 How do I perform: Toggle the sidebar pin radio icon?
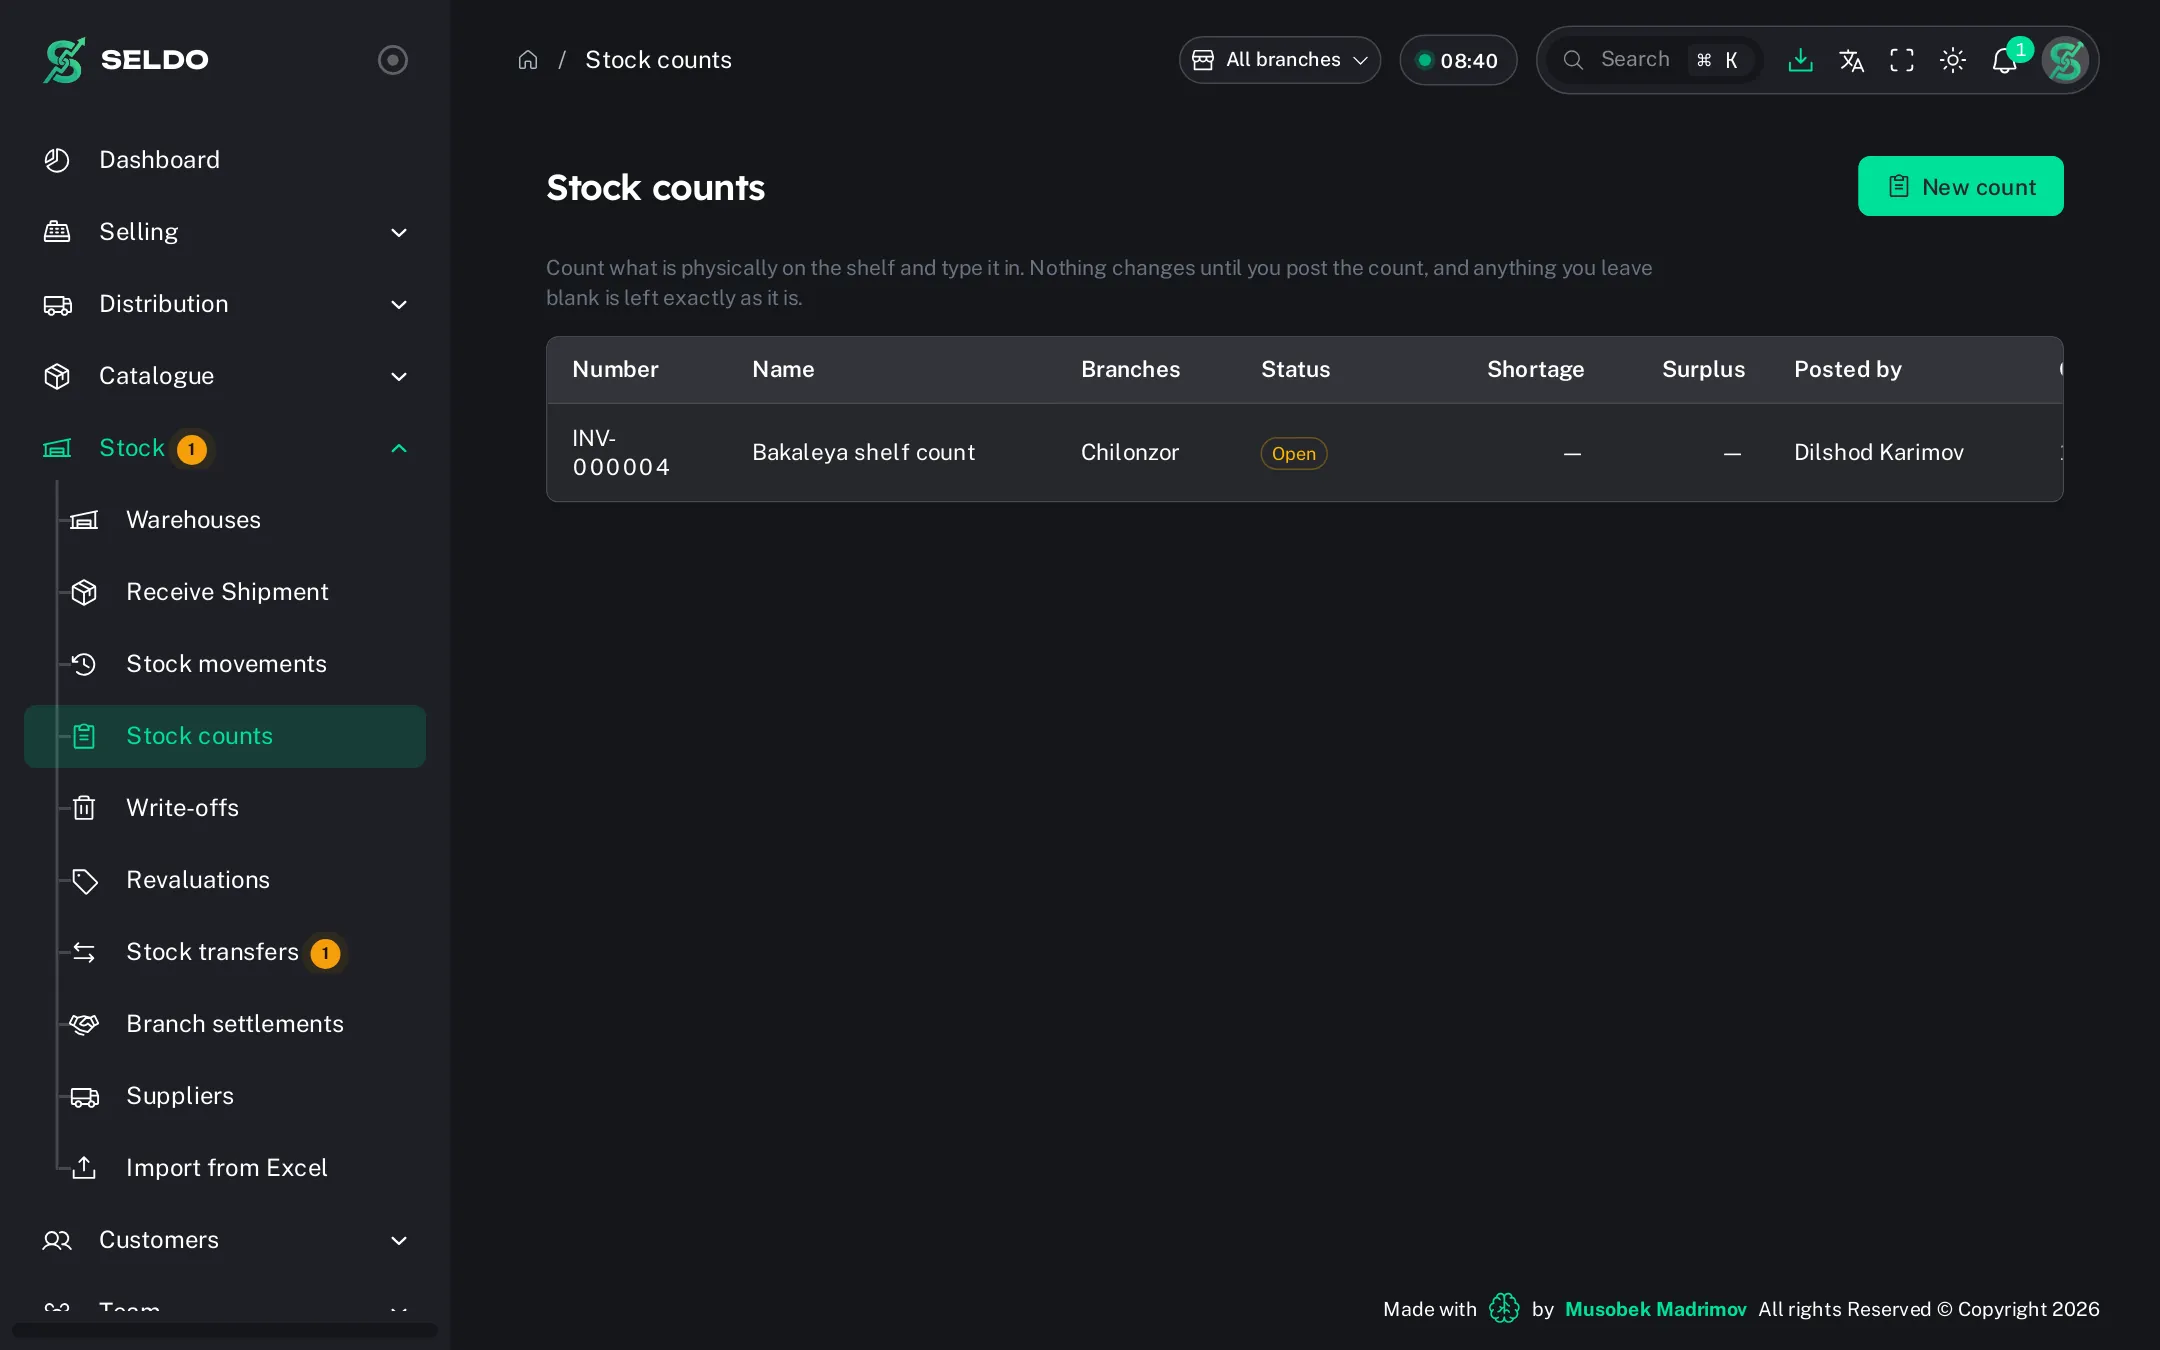(393, 60)
